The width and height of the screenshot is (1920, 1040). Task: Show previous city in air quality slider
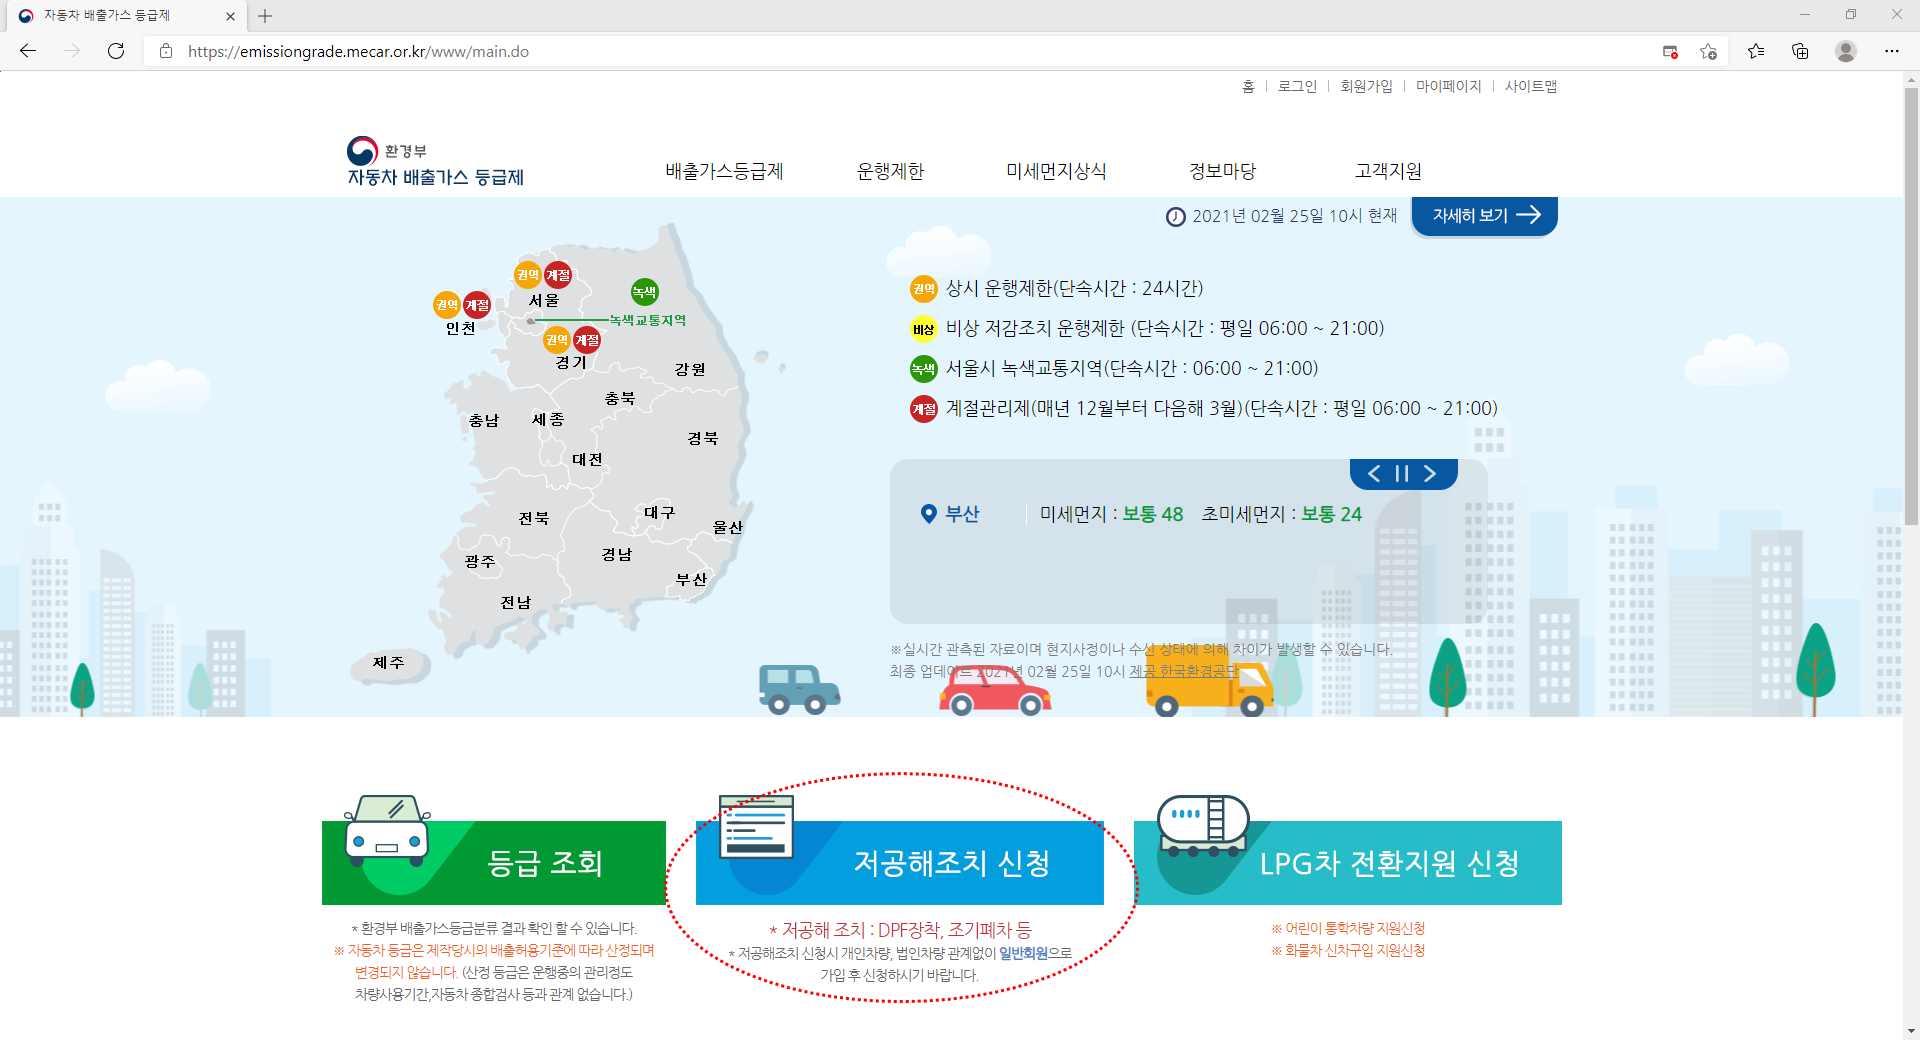1374,474
